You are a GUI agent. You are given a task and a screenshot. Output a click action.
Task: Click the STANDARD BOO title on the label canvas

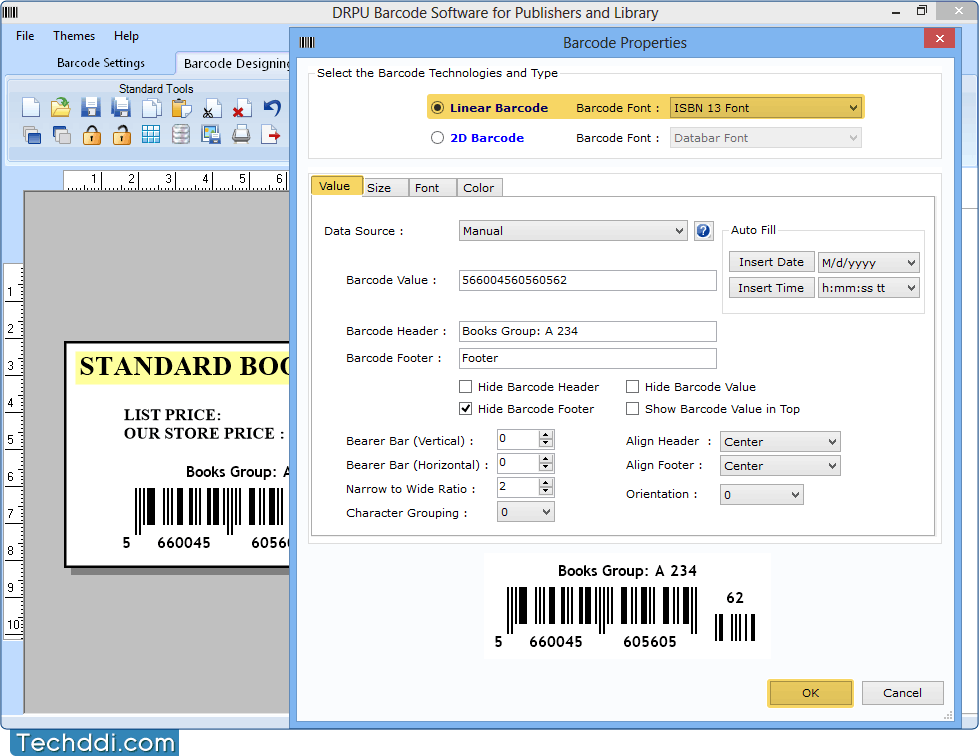point(184,366)
